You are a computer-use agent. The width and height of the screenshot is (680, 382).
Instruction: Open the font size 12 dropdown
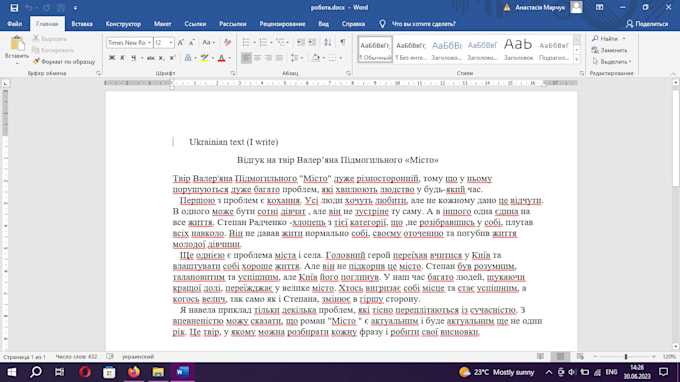pyautogui.click(x=171, y=42)
